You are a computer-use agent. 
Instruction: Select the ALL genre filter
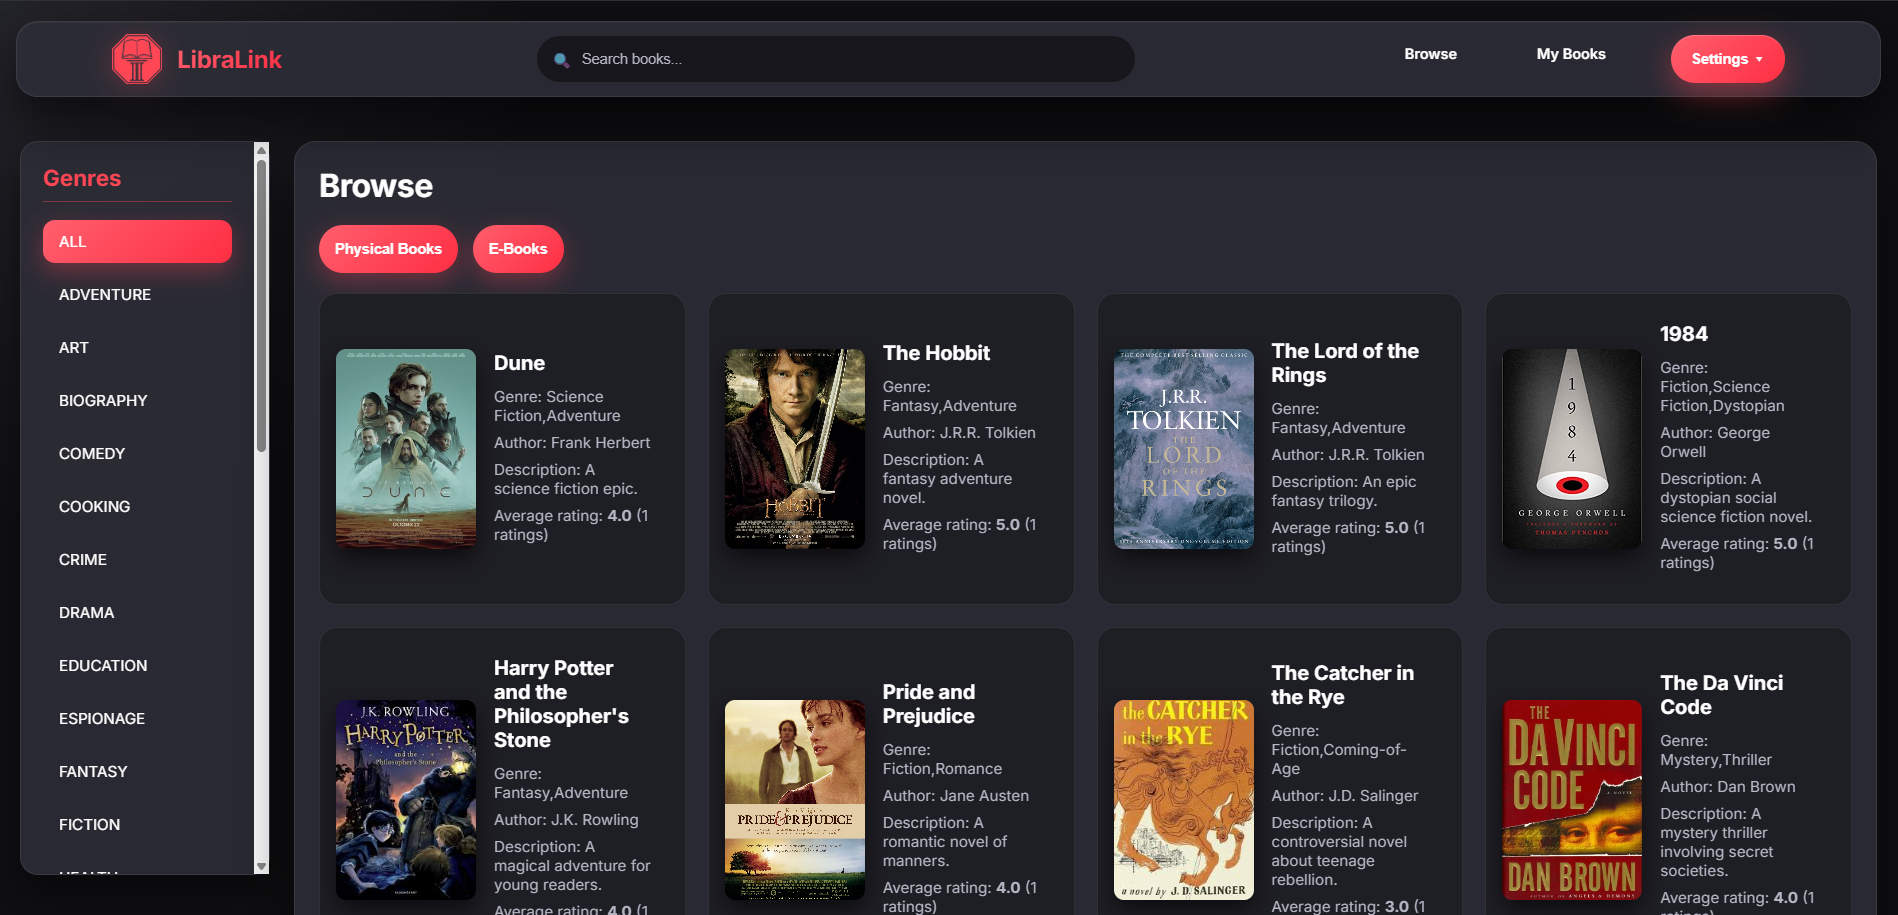[x=137, y=242]
